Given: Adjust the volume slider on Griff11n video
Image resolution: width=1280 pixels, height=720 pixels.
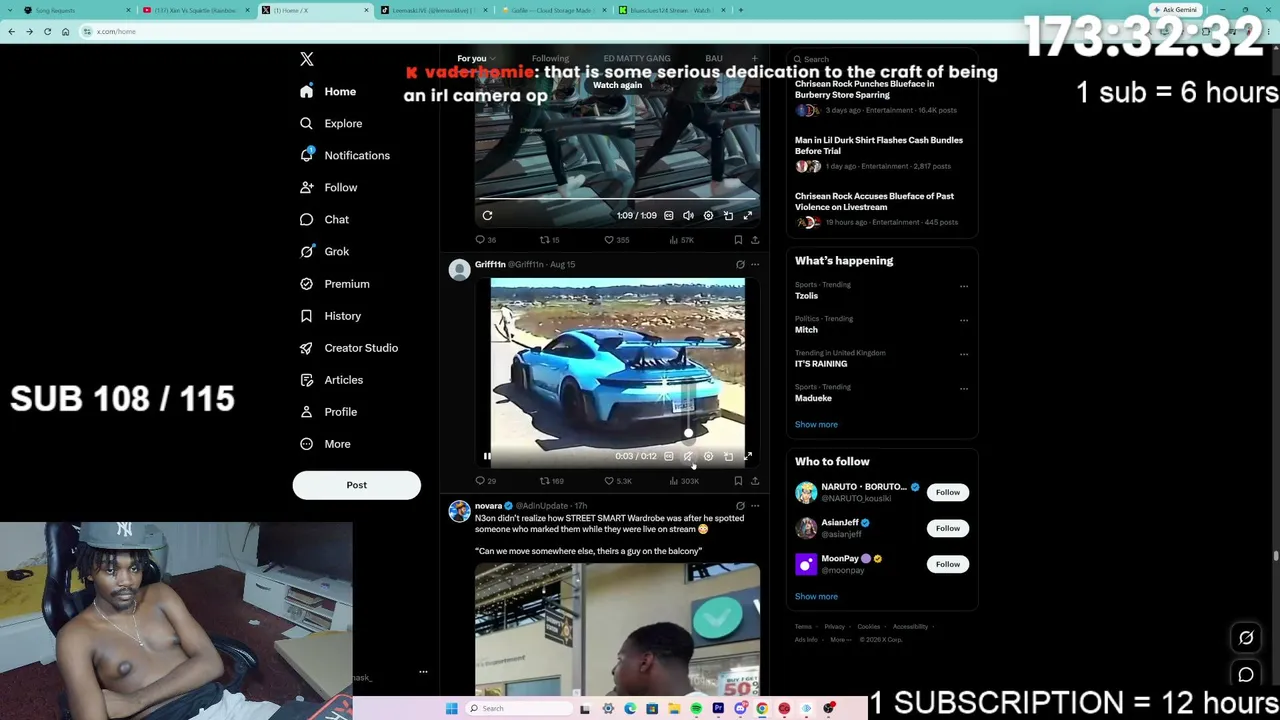Looking at the screenshot, I should point(688,434).
